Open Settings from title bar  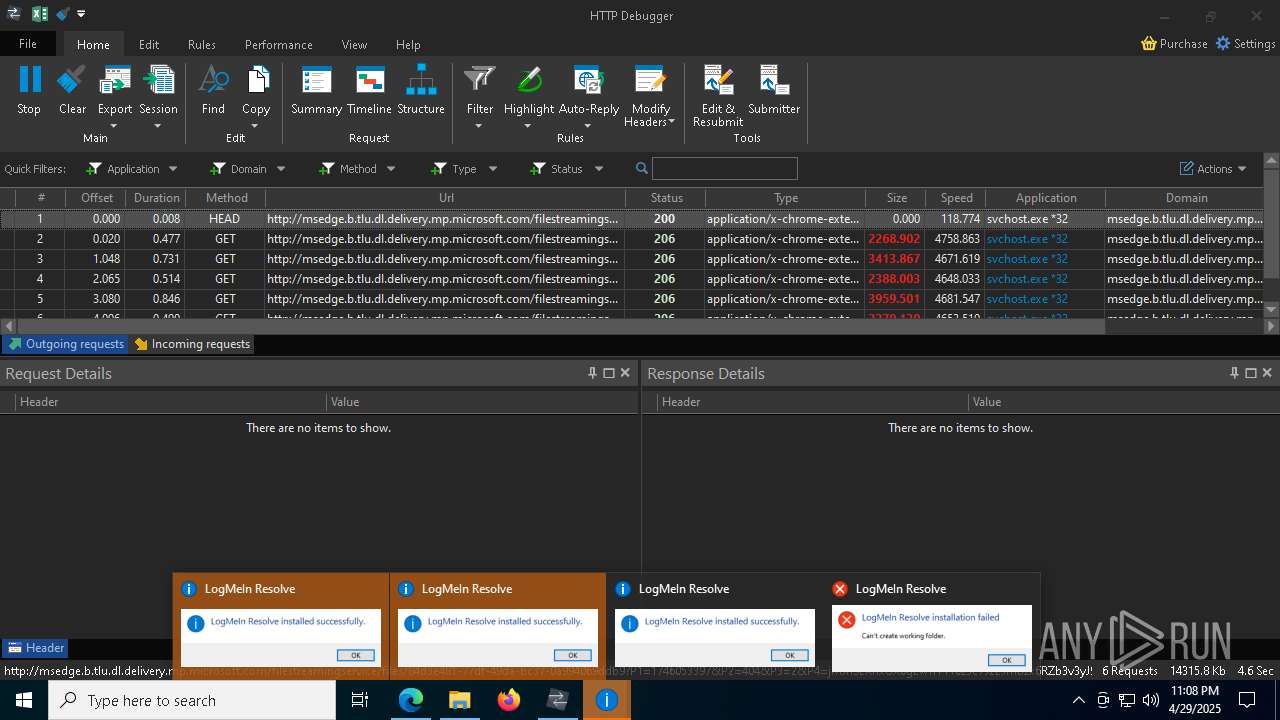click(x=1245, y=44)
